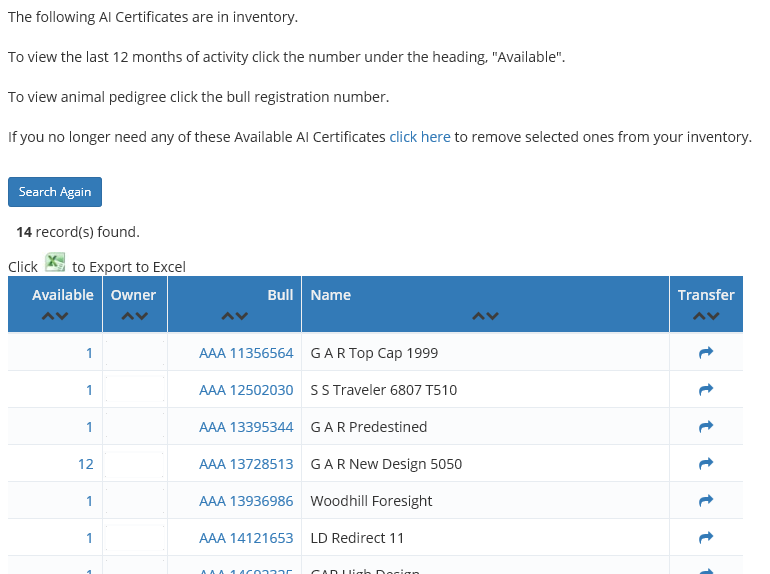Image resolution: width=770 pixels, height=574 pixels.
Task: View activity for Woodhill Foresight available count
Action: (89, 501)
